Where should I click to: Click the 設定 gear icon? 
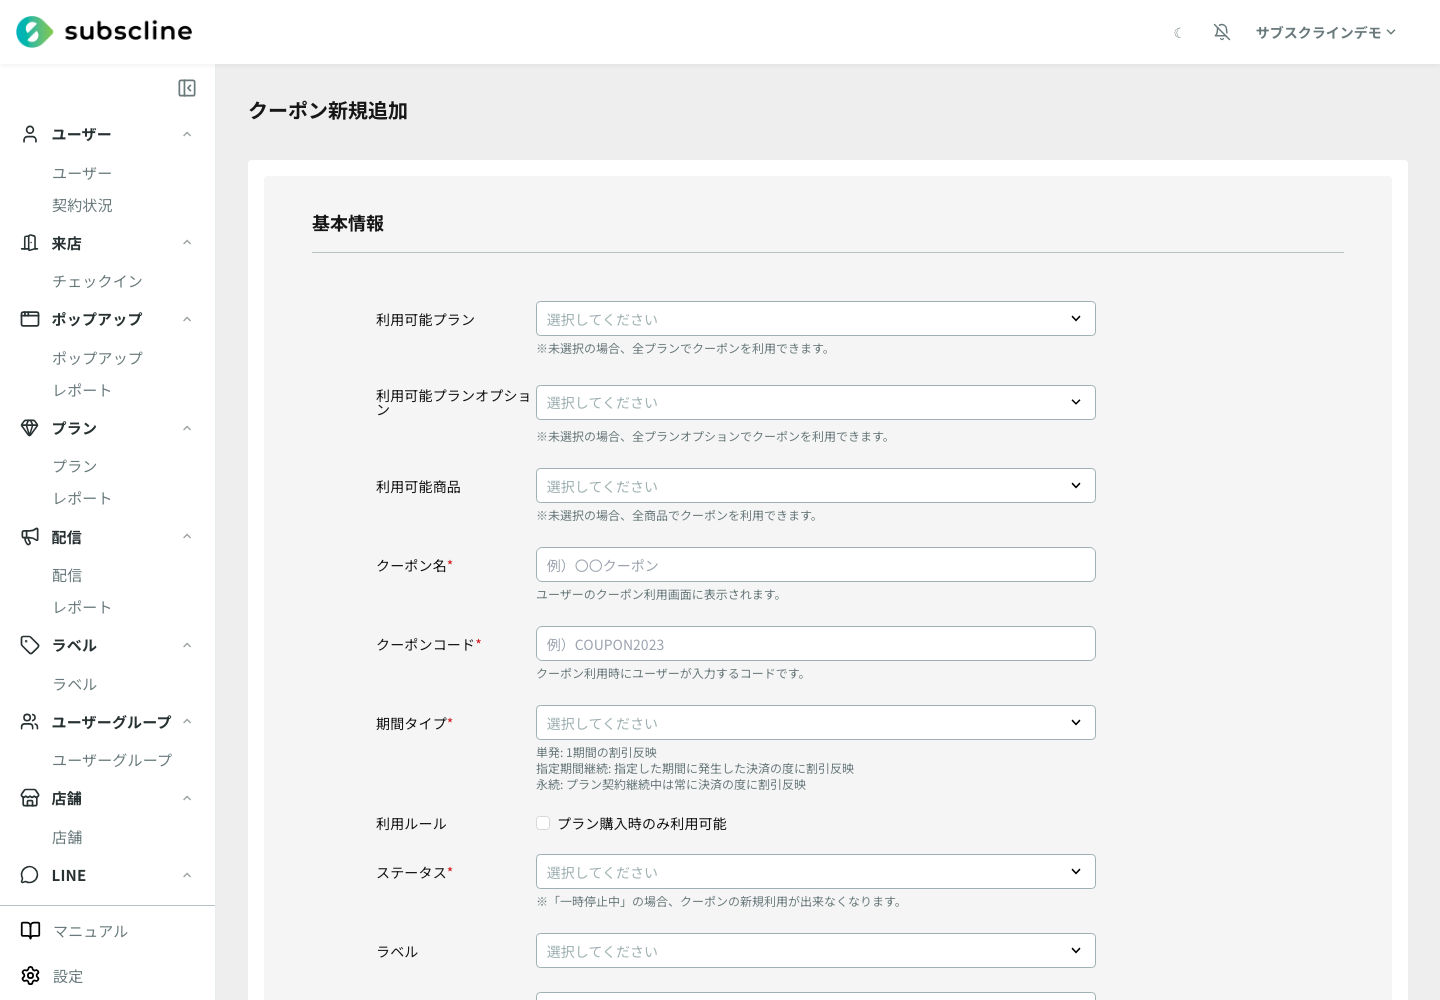point(31,976)
